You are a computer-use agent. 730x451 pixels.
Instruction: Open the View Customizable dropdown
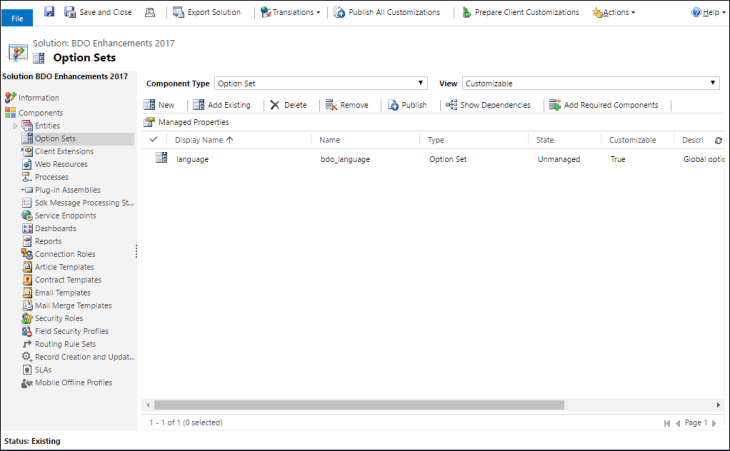click(591, 83)
